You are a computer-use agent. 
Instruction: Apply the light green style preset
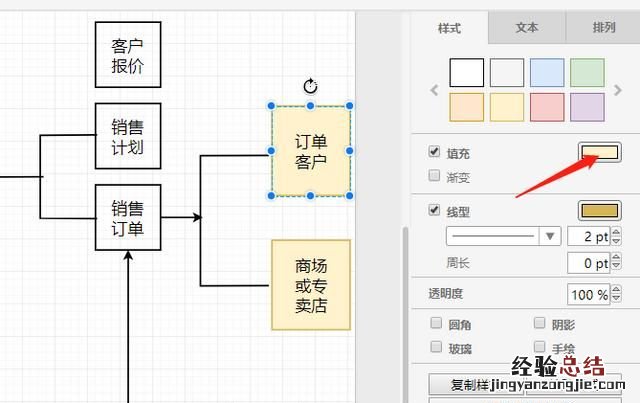pyautogui.click(x=587, y=73)
